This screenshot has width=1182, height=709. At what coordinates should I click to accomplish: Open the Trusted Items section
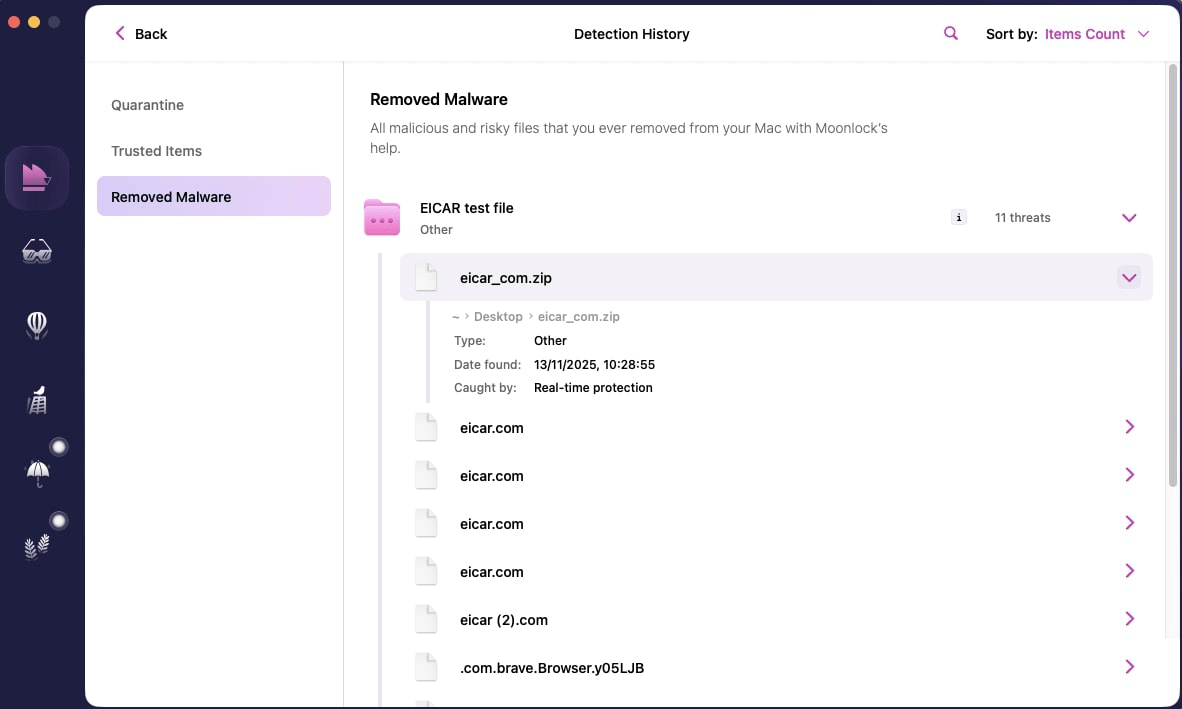click(x=156, y=150)
